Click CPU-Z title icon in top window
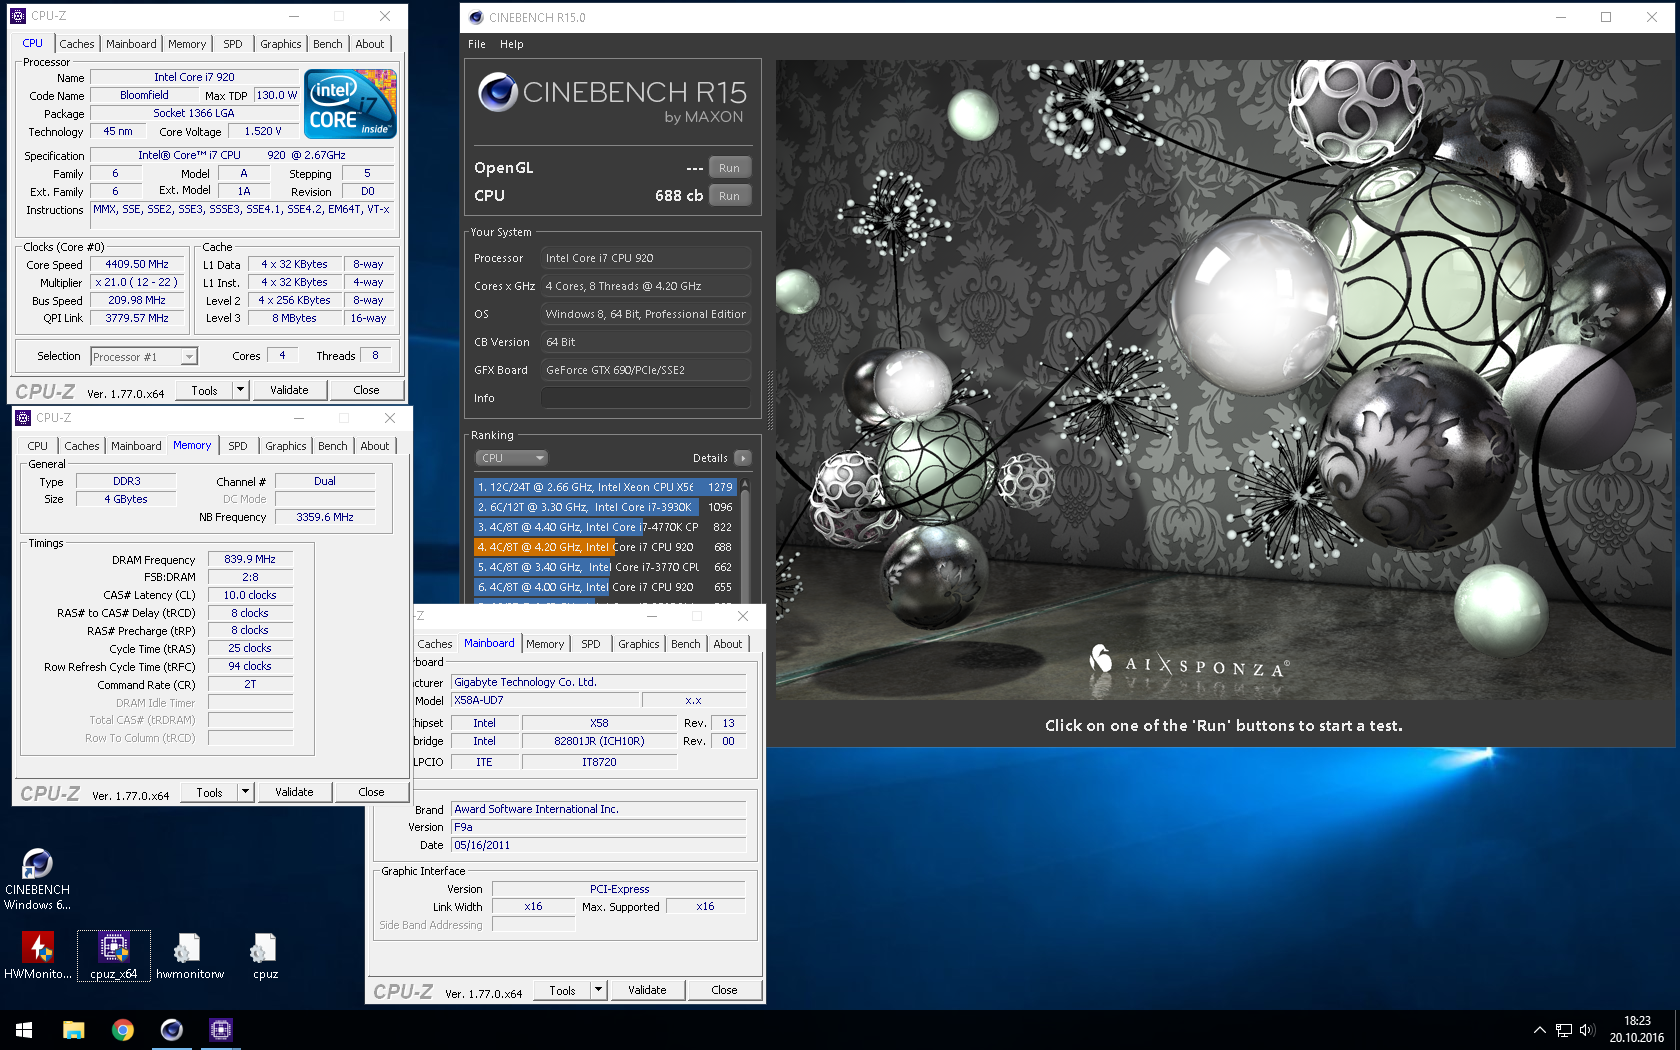The image size is (1680, 1050). point(17,16)
